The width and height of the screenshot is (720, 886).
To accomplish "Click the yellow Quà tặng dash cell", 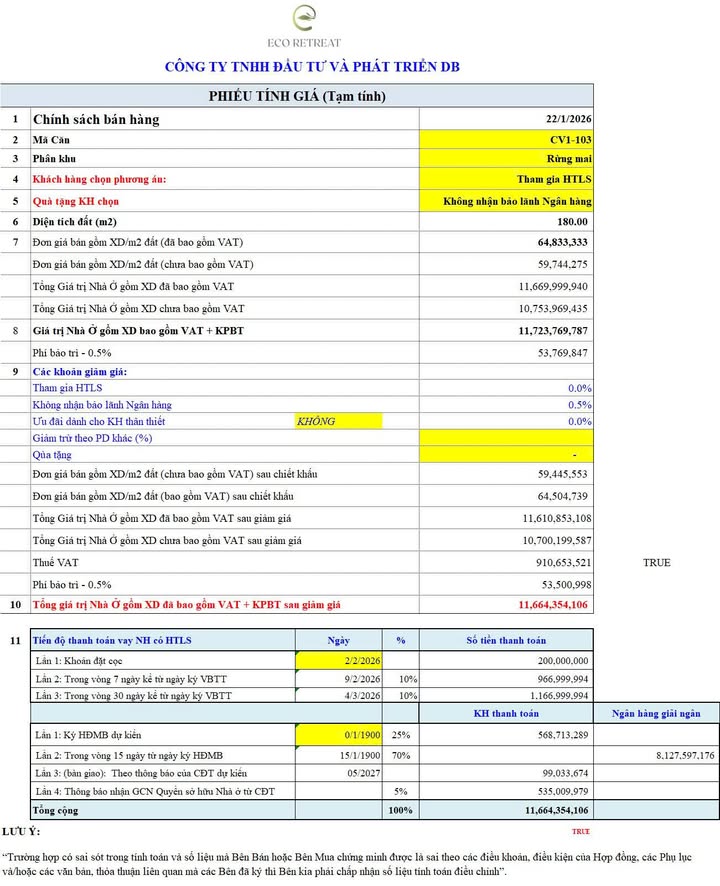I will [507, 454].
